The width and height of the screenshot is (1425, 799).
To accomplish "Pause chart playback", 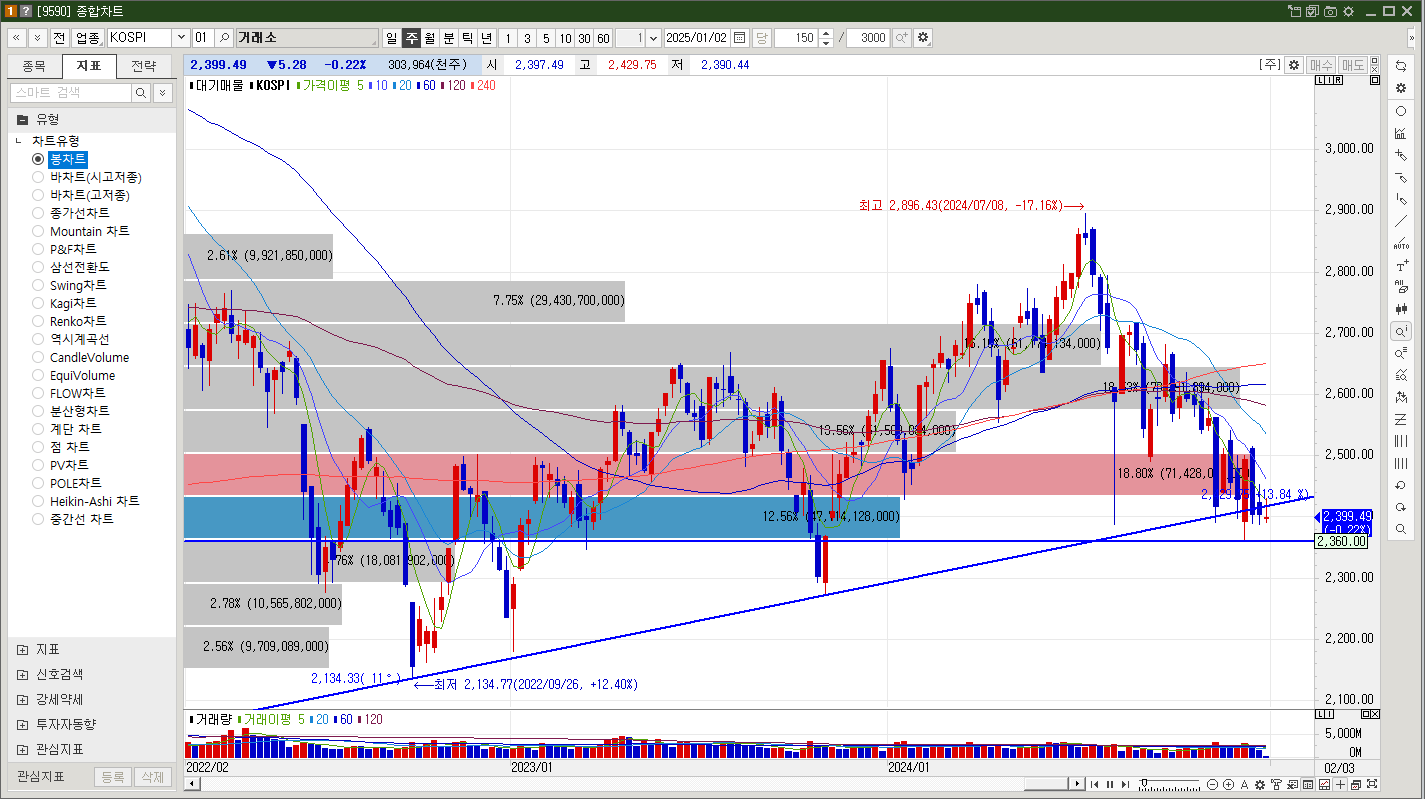I will [x=1110, y=784].
